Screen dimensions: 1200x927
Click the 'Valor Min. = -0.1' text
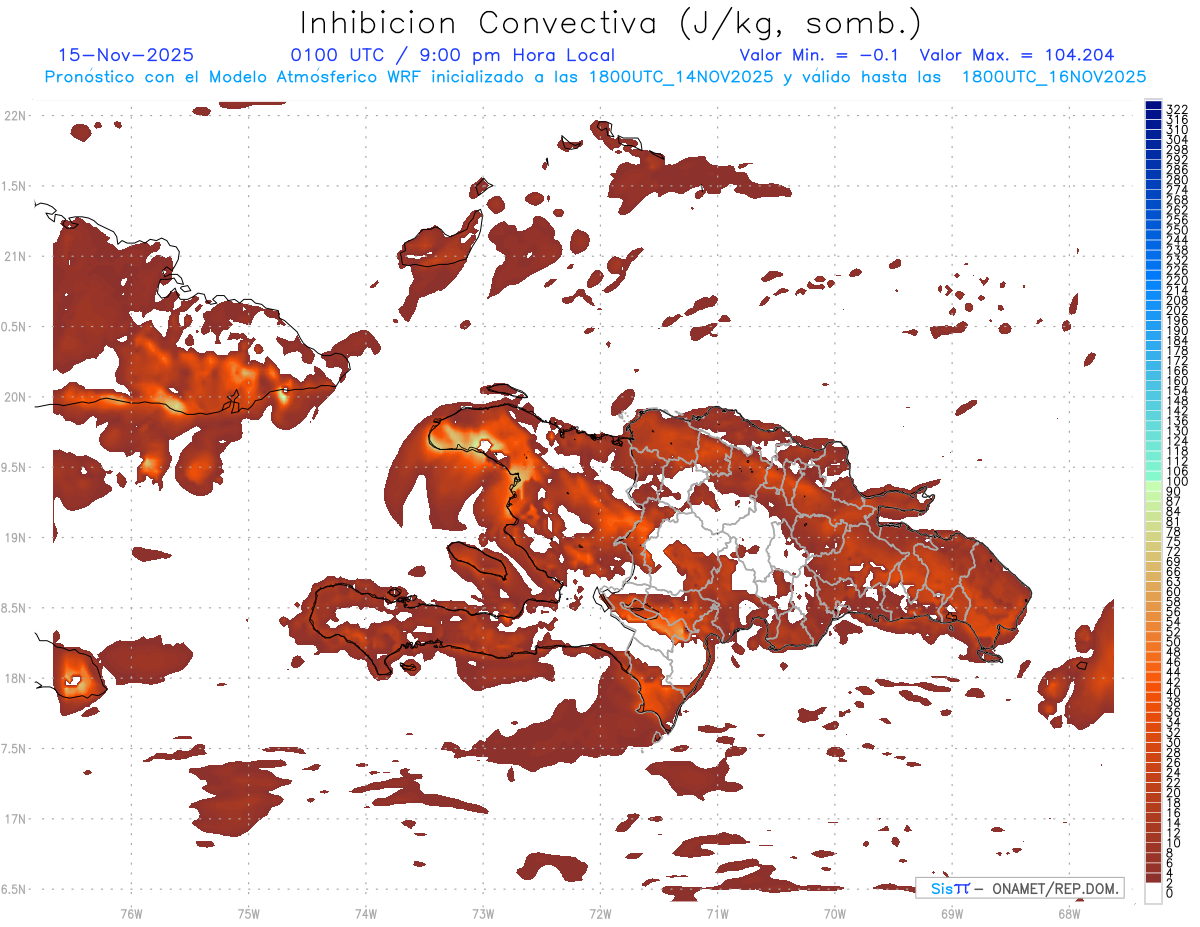pos(819,55)
